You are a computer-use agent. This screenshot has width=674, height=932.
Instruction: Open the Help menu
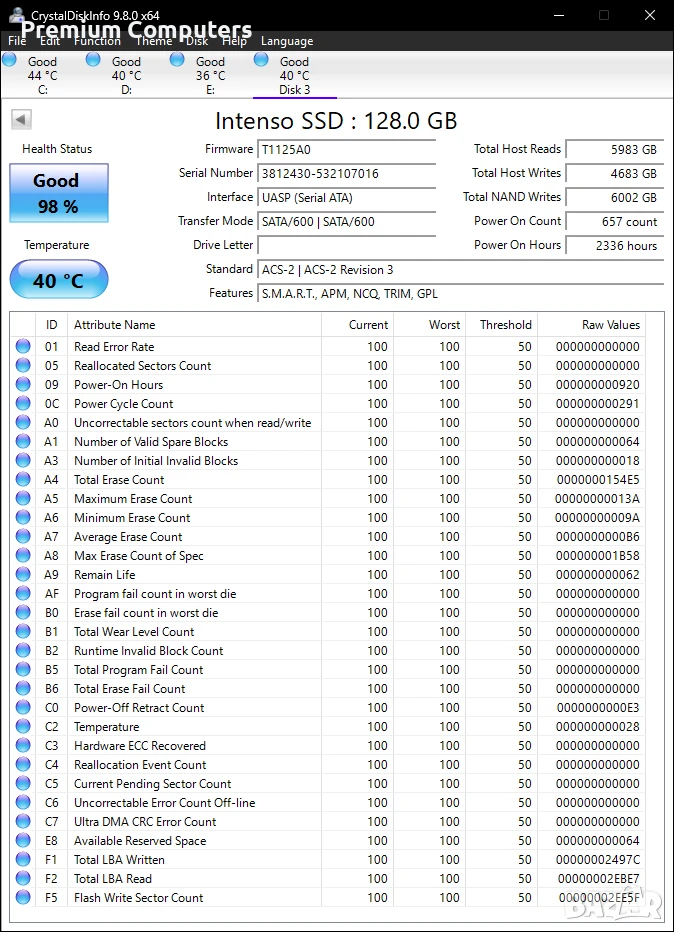[235, 40]
